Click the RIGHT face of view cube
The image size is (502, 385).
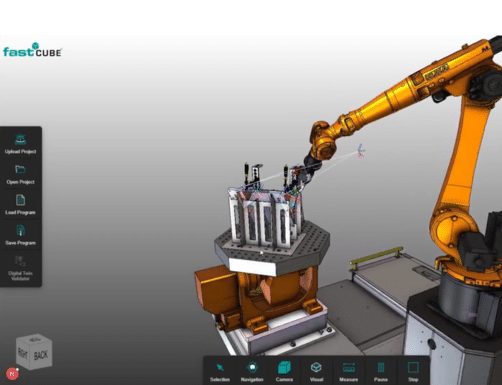click(23, 353)
